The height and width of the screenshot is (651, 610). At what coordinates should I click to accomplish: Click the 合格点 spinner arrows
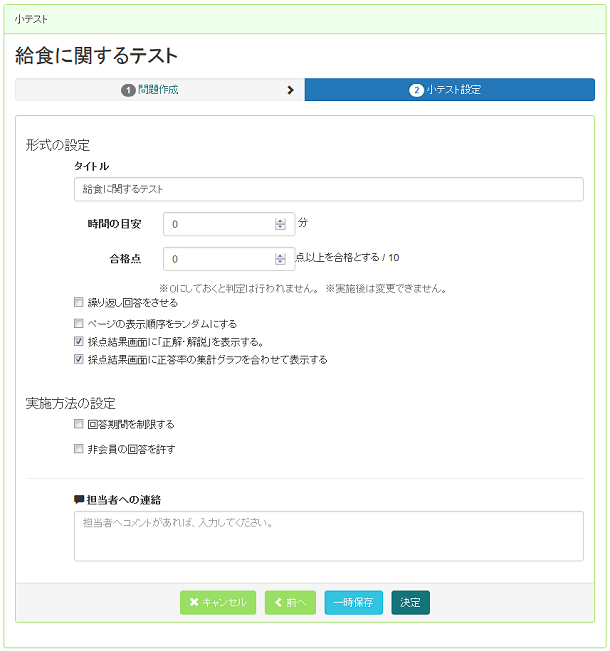pos(280,259)
